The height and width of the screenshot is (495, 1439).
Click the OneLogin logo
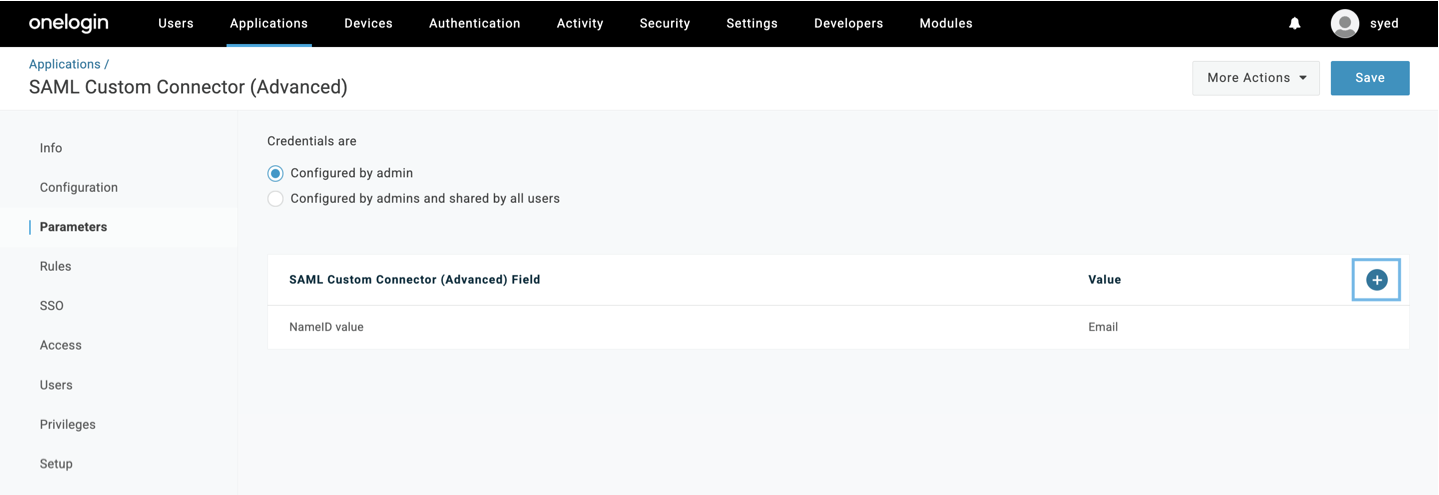click(69, 22)
